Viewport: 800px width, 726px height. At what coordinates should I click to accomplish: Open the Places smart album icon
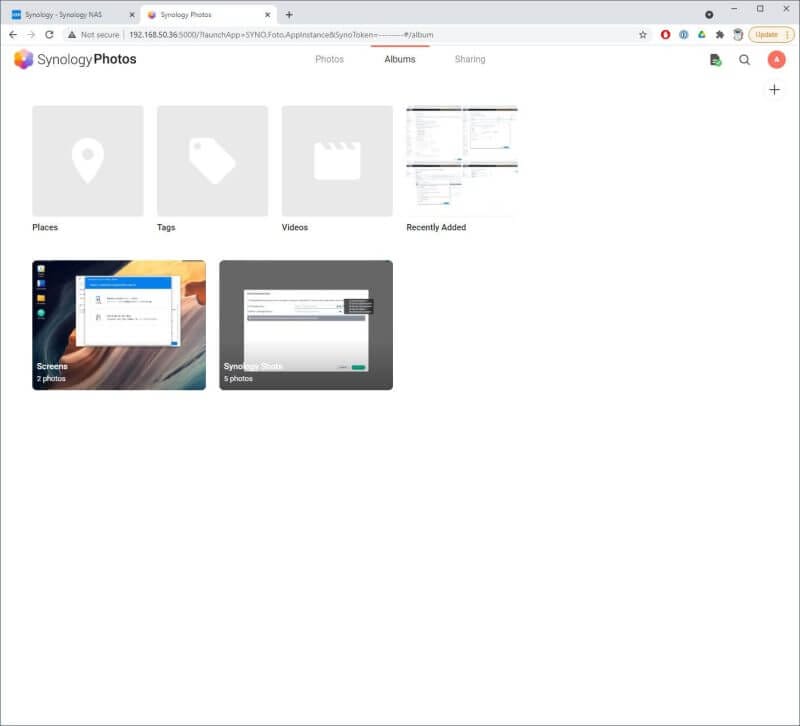(x=87, y=160)
